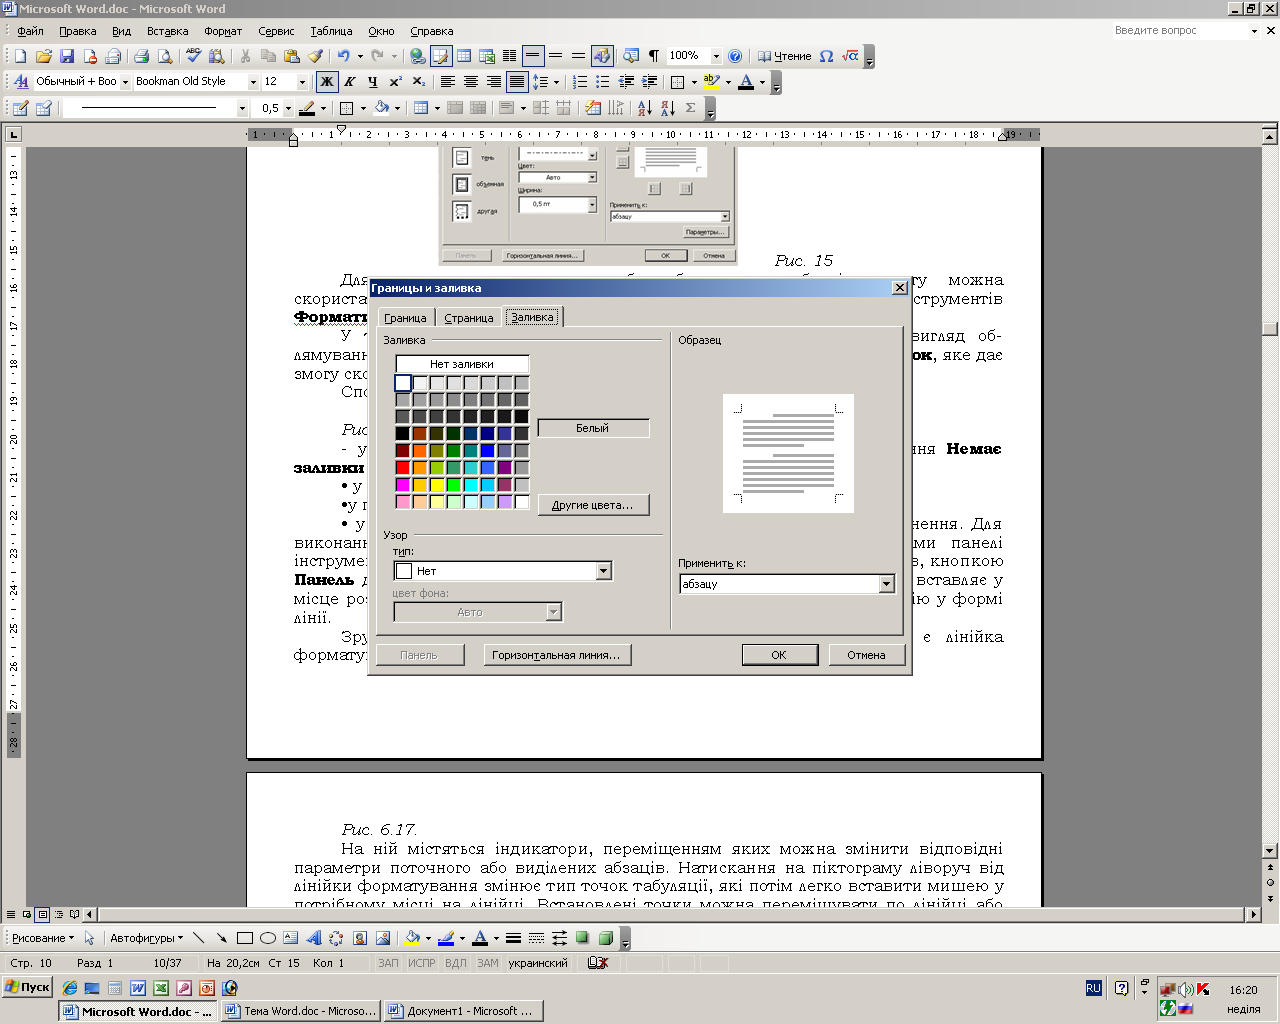Image resolution: width=1280 pixels, height=1024 pixels.
Task: Click the Text Box drawing tool
Action: [x=290, y=938]
